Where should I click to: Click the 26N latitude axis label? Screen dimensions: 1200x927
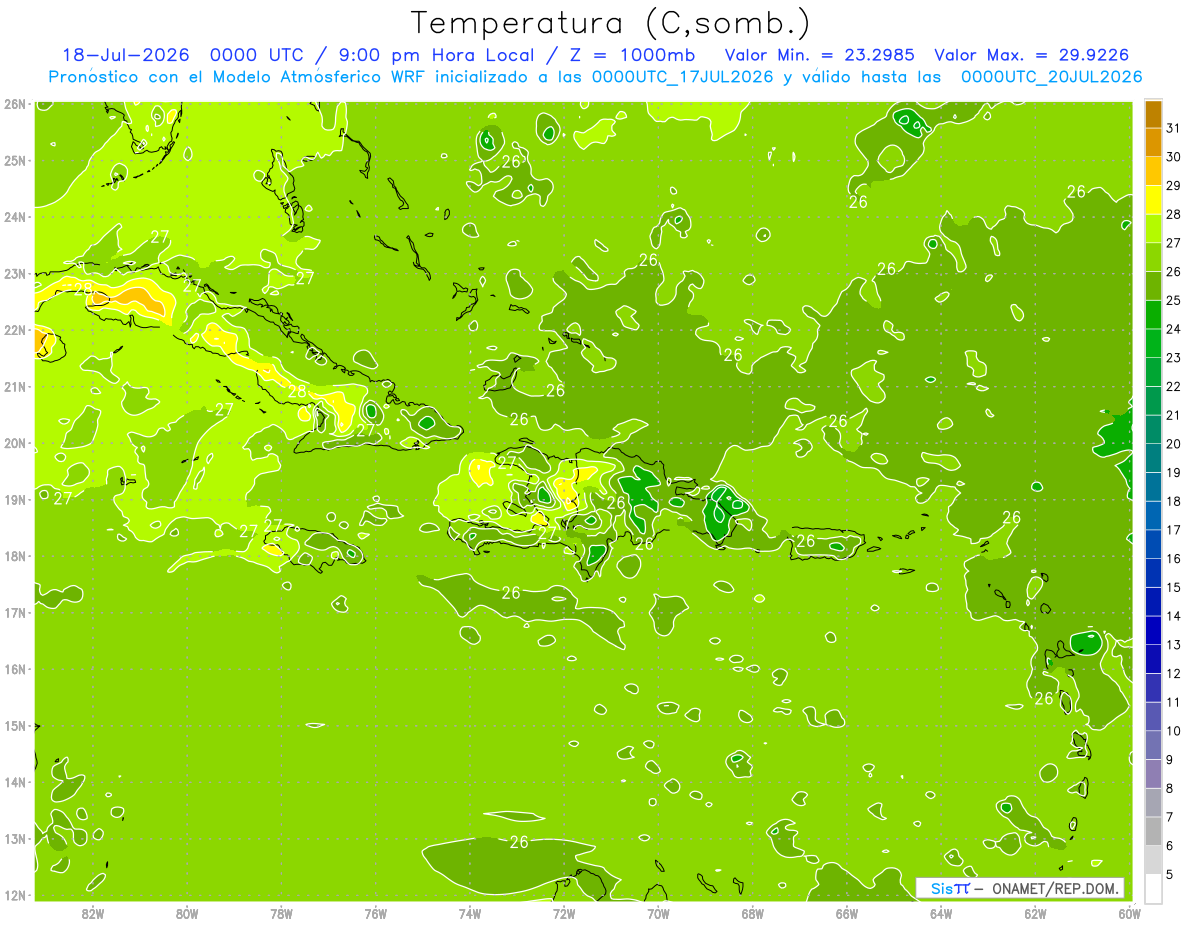click(14, 104)
